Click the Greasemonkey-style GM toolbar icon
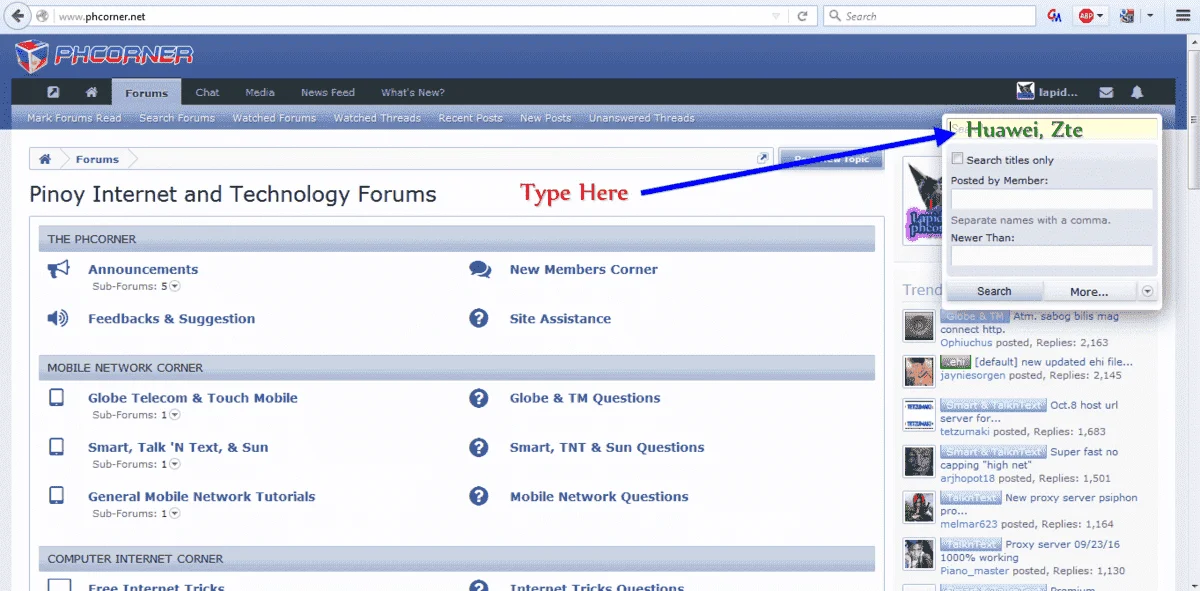Viewport: 1200px width, 591px height. [x=1054, y=16]
